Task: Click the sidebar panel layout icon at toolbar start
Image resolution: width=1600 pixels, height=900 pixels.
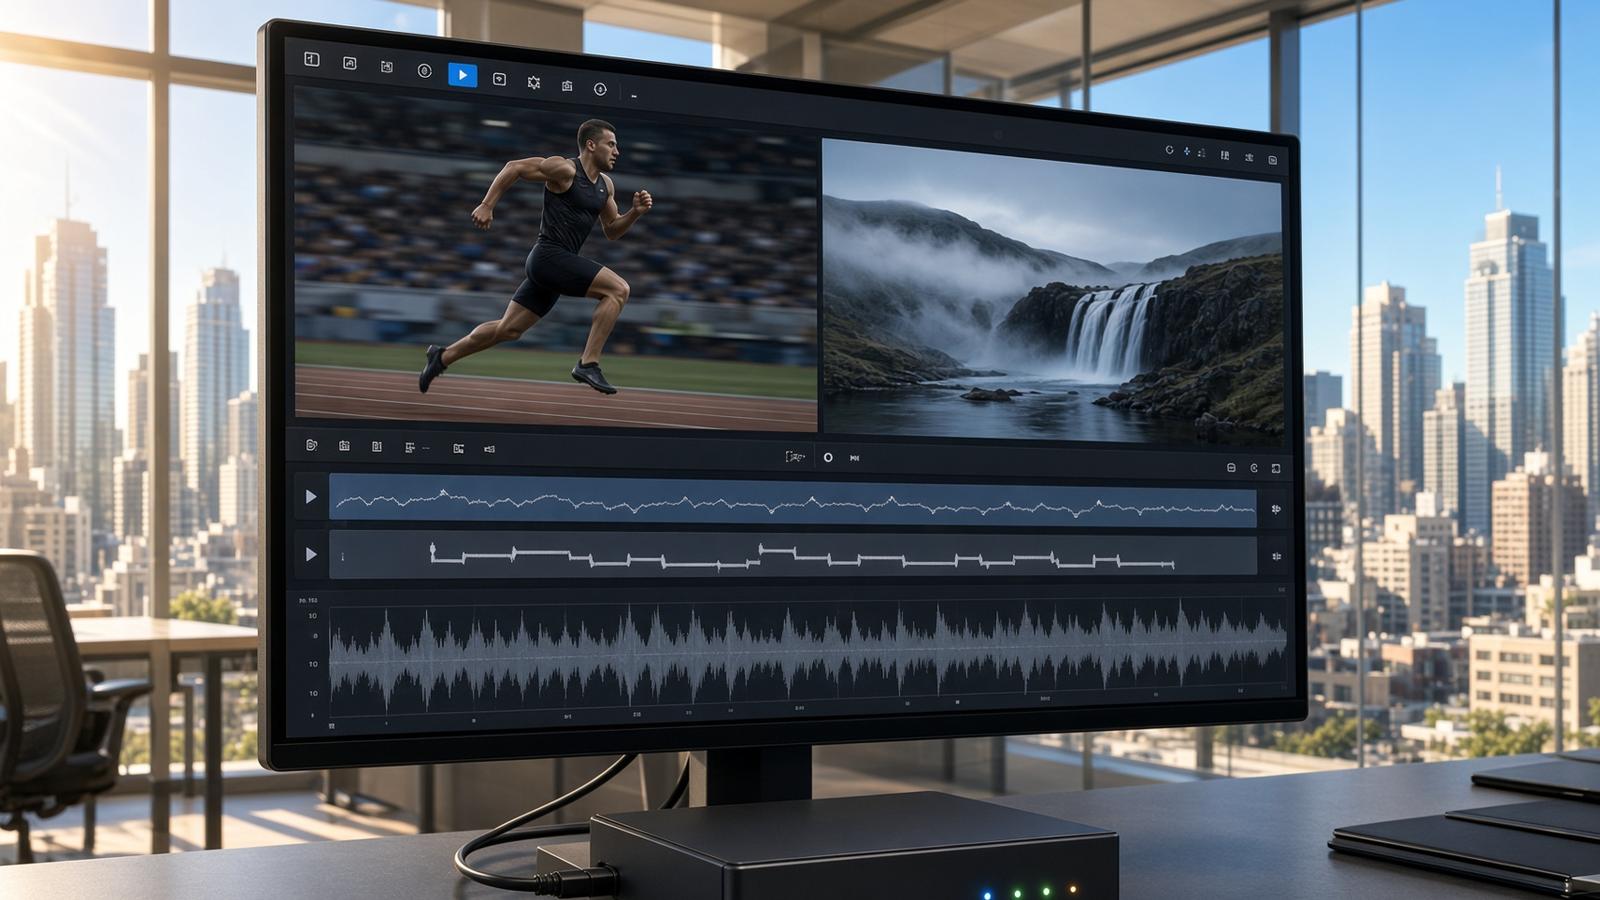Action: coord(312,60)
